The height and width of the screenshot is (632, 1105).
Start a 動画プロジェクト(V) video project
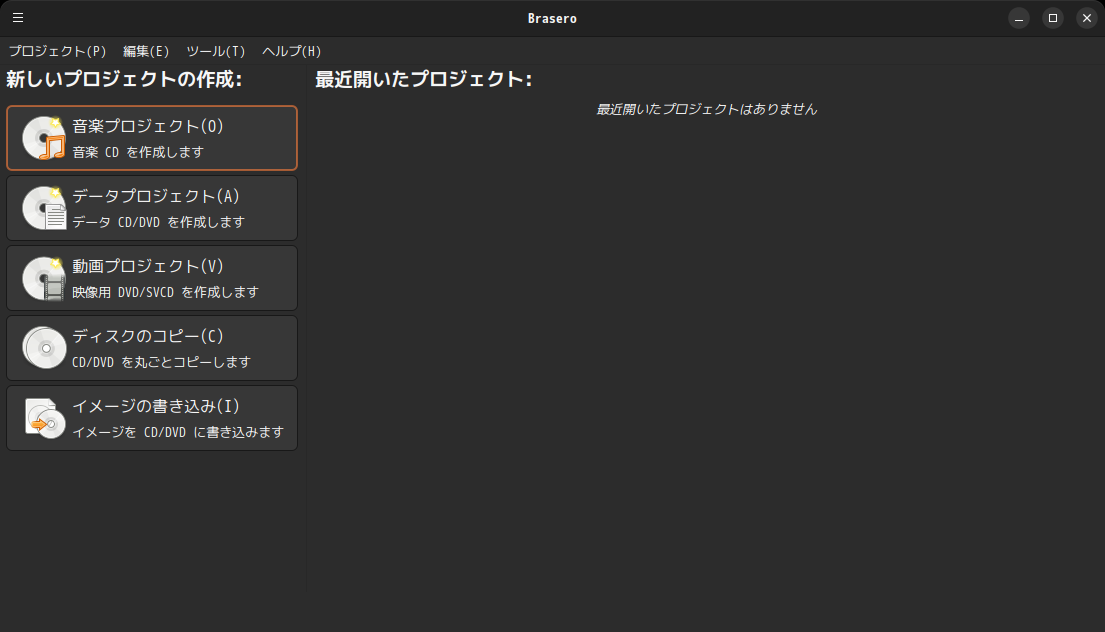[x=152, y=278]
